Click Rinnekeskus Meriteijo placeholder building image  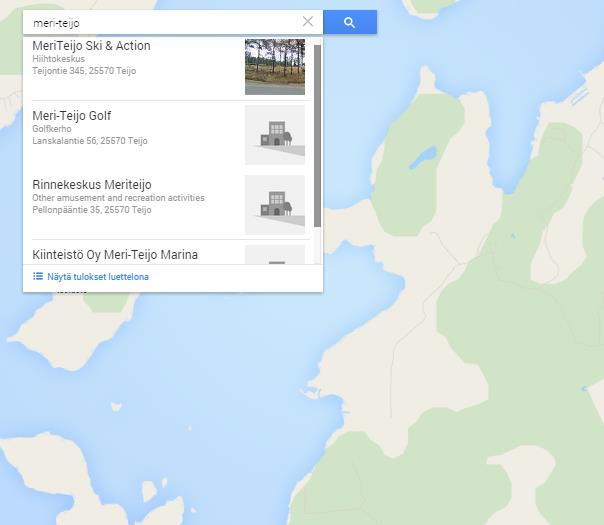(x=275, y=205)
